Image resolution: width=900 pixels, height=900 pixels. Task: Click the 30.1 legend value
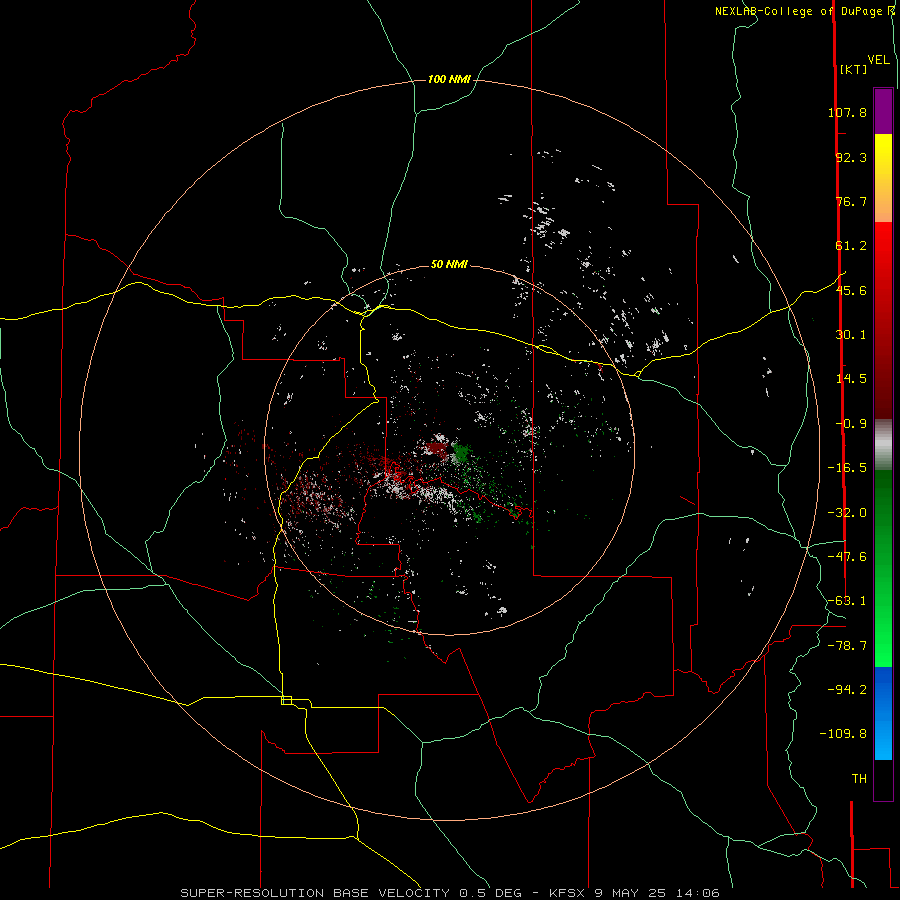coord(851,335)
